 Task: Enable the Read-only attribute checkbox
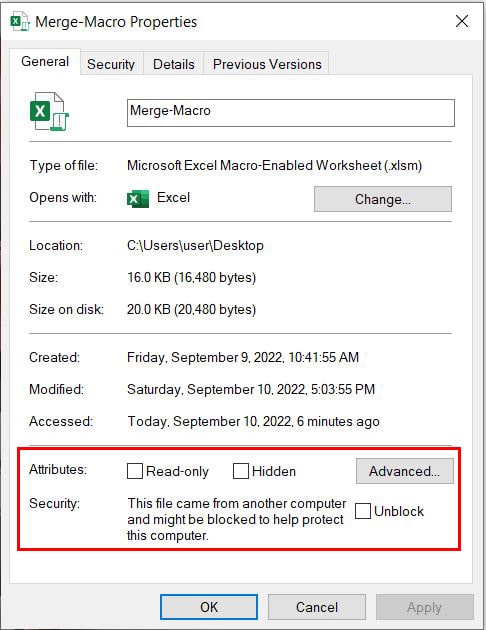pyautogui.click(x=135, y=471)
